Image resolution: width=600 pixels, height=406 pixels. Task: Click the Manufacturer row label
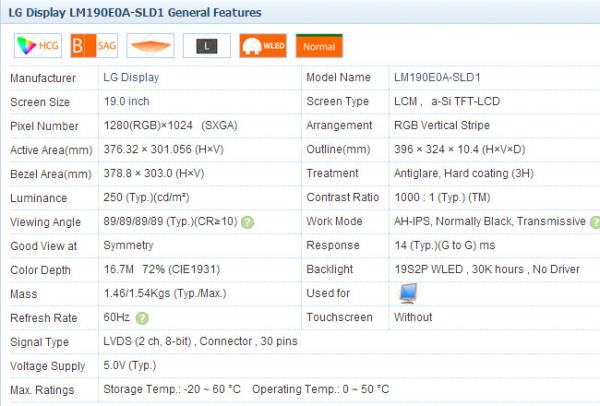click(x=43, y=78)
